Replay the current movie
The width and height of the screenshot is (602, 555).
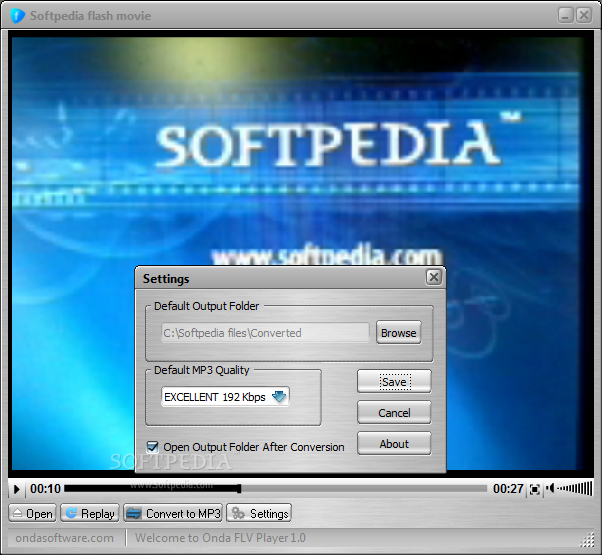pyautogui.click(x=90, y=513)
